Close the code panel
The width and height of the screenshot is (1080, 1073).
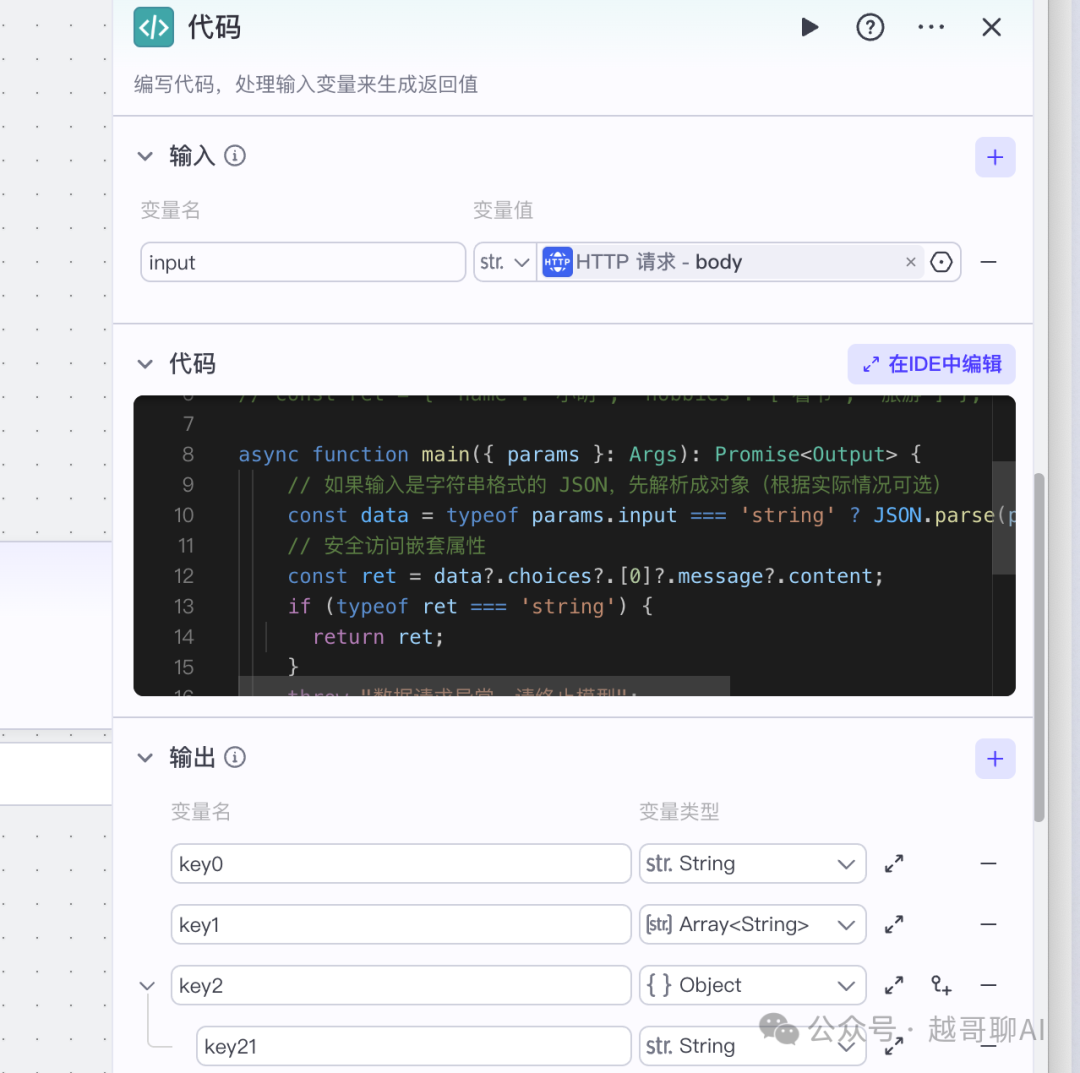(991, 28)
